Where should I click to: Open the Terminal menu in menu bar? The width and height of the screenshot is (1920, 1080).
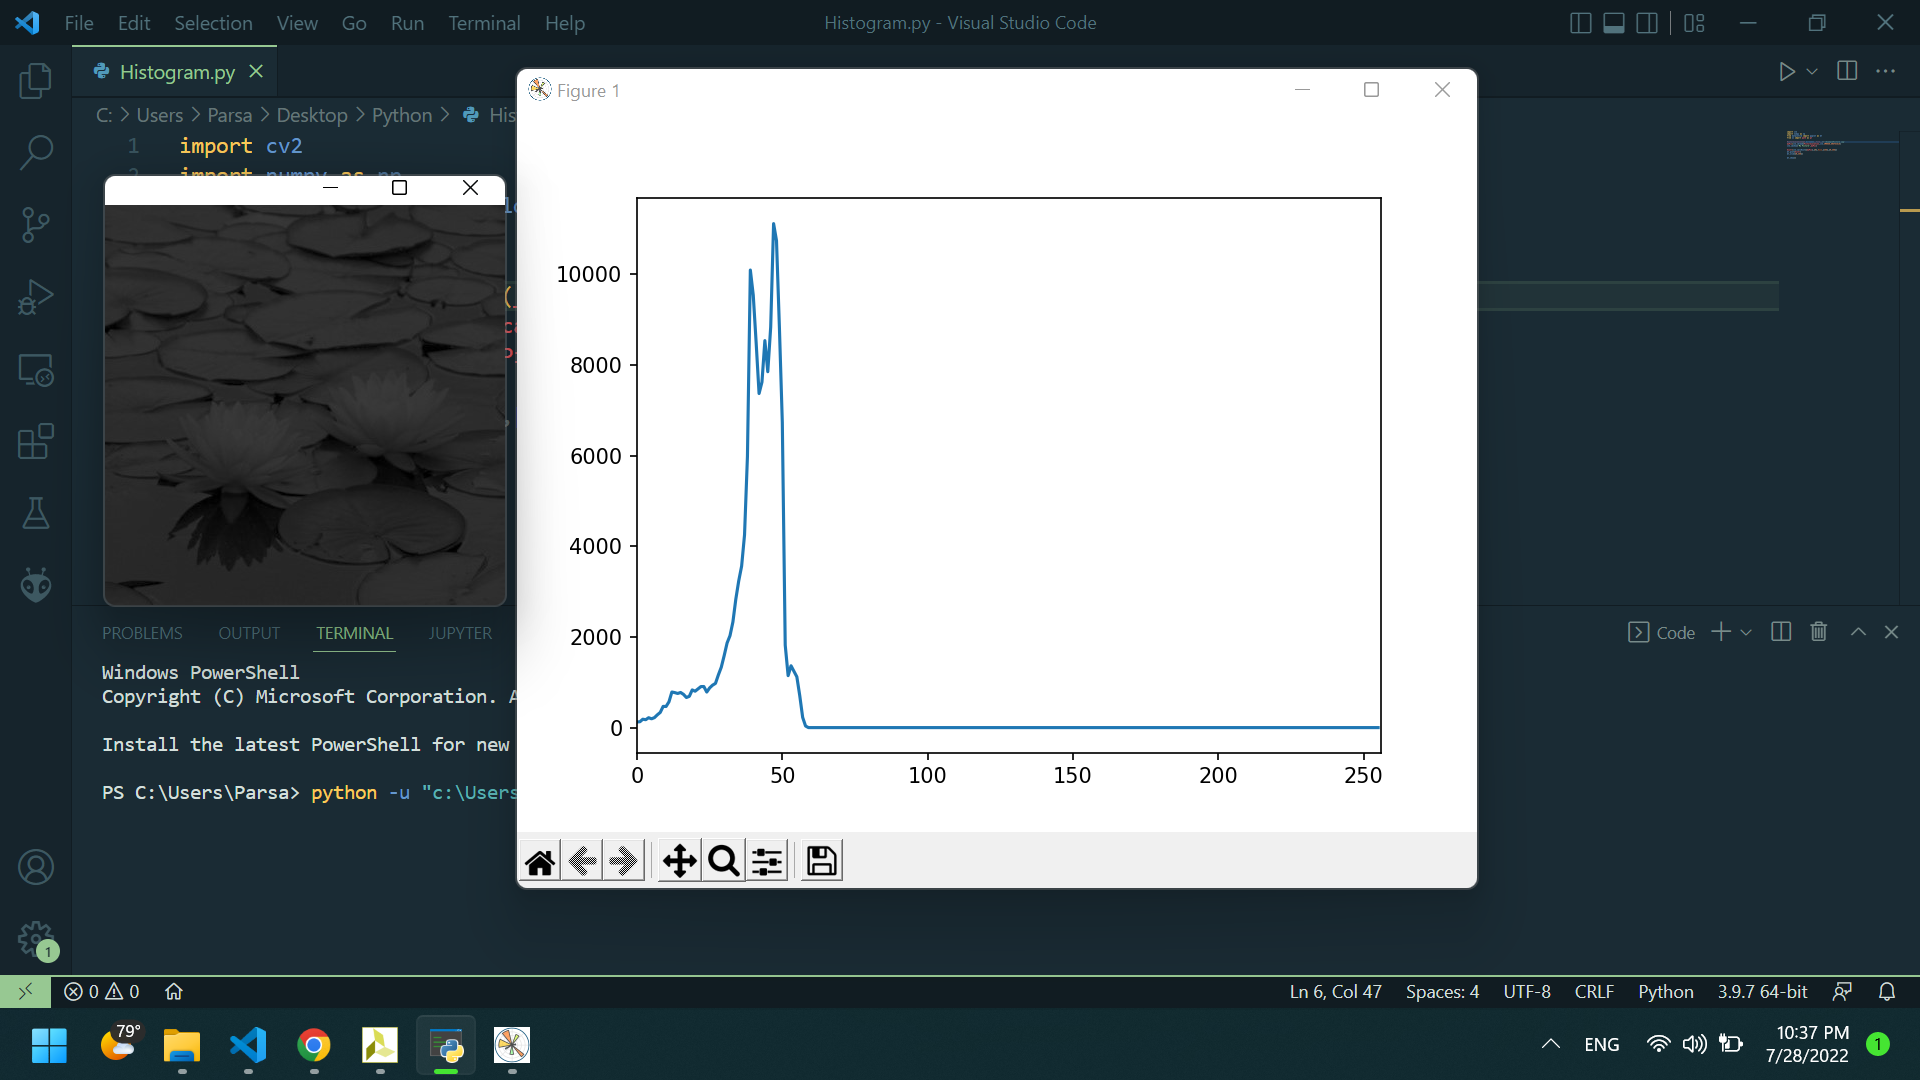(x=484, y=23)
